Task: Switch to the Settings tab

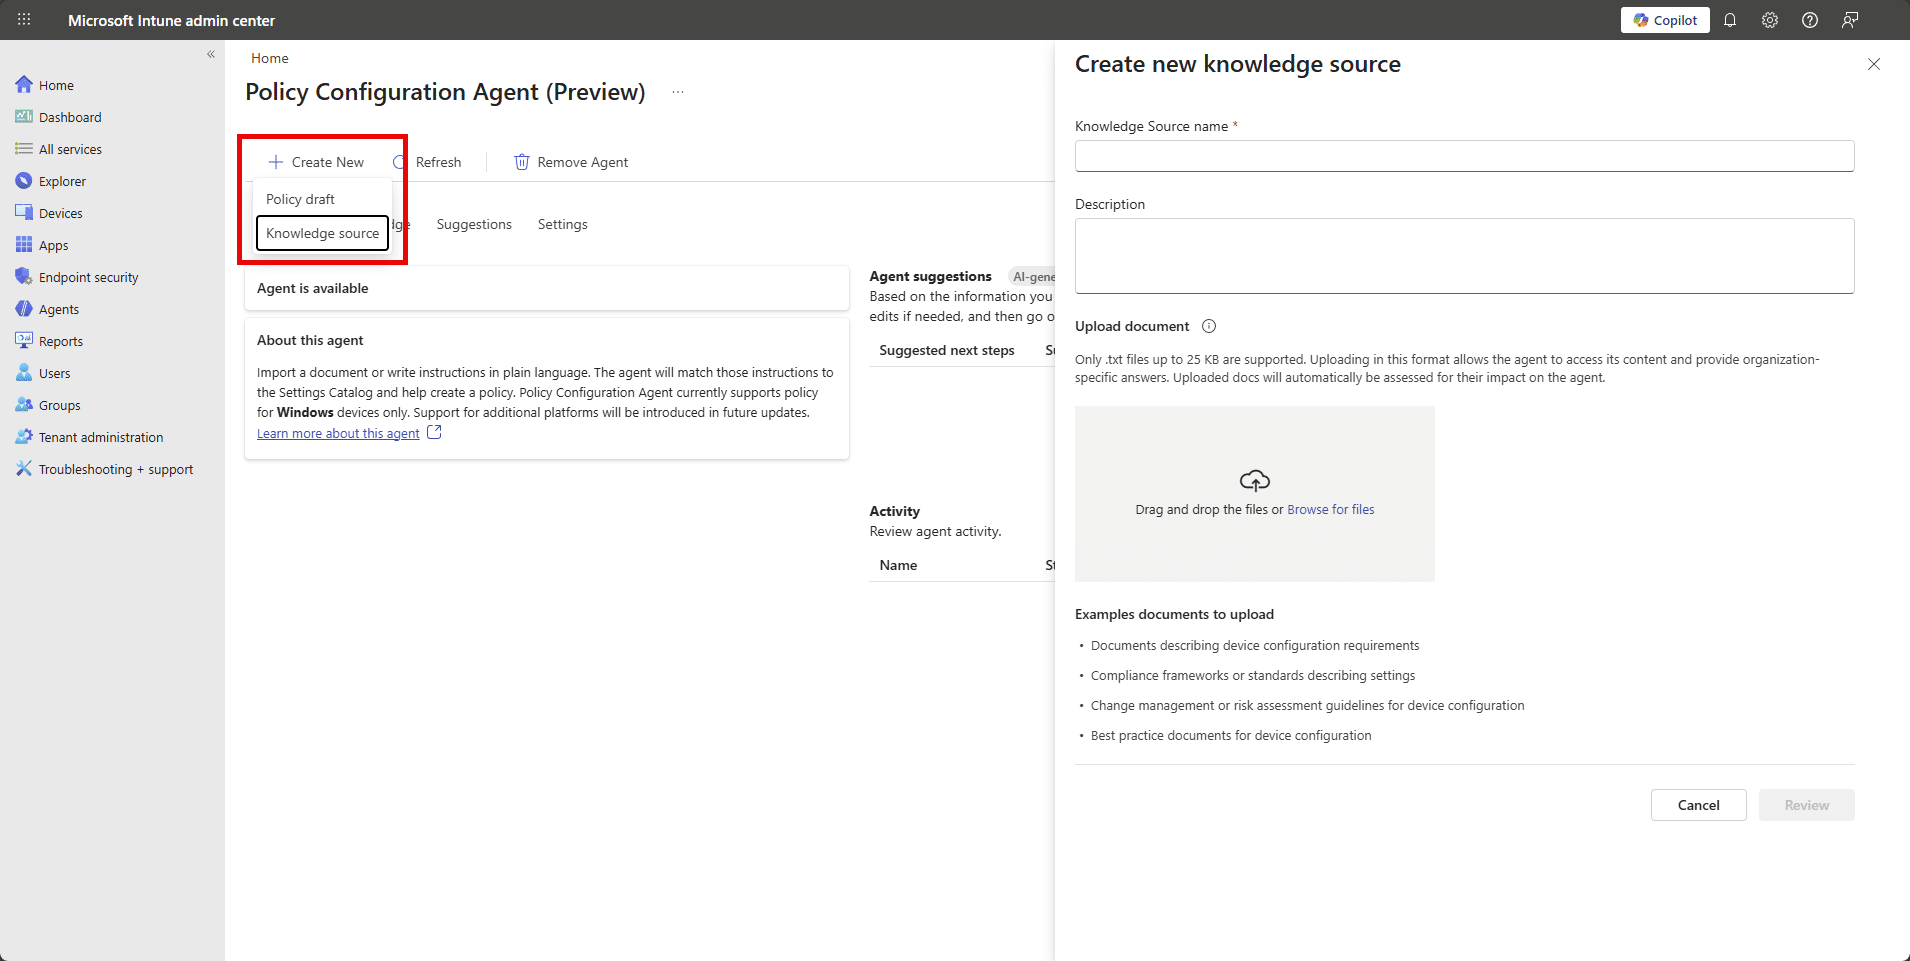Action: [562, 224]
